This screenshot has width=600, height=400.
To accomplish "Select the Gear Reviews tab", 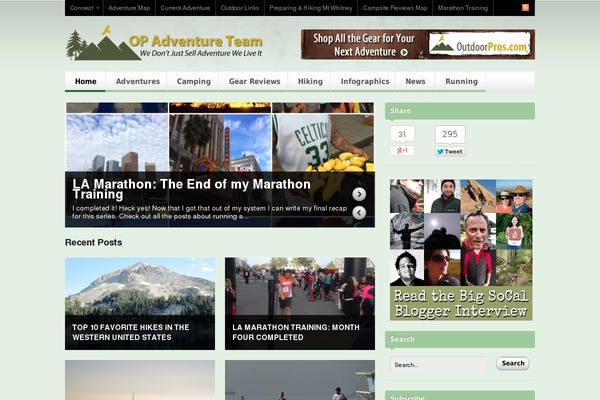I will [x=254, y=81].
